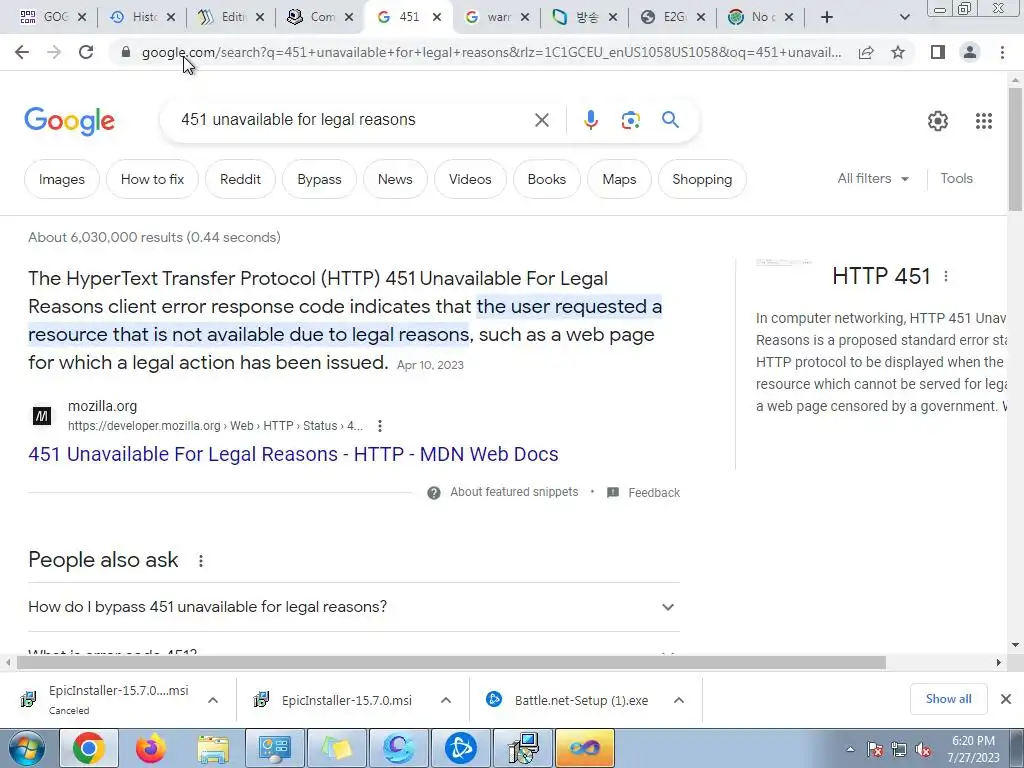Clear the search box with X
Image resolution: width=1024 pixels, height=768 pixels.
[541, 120]
